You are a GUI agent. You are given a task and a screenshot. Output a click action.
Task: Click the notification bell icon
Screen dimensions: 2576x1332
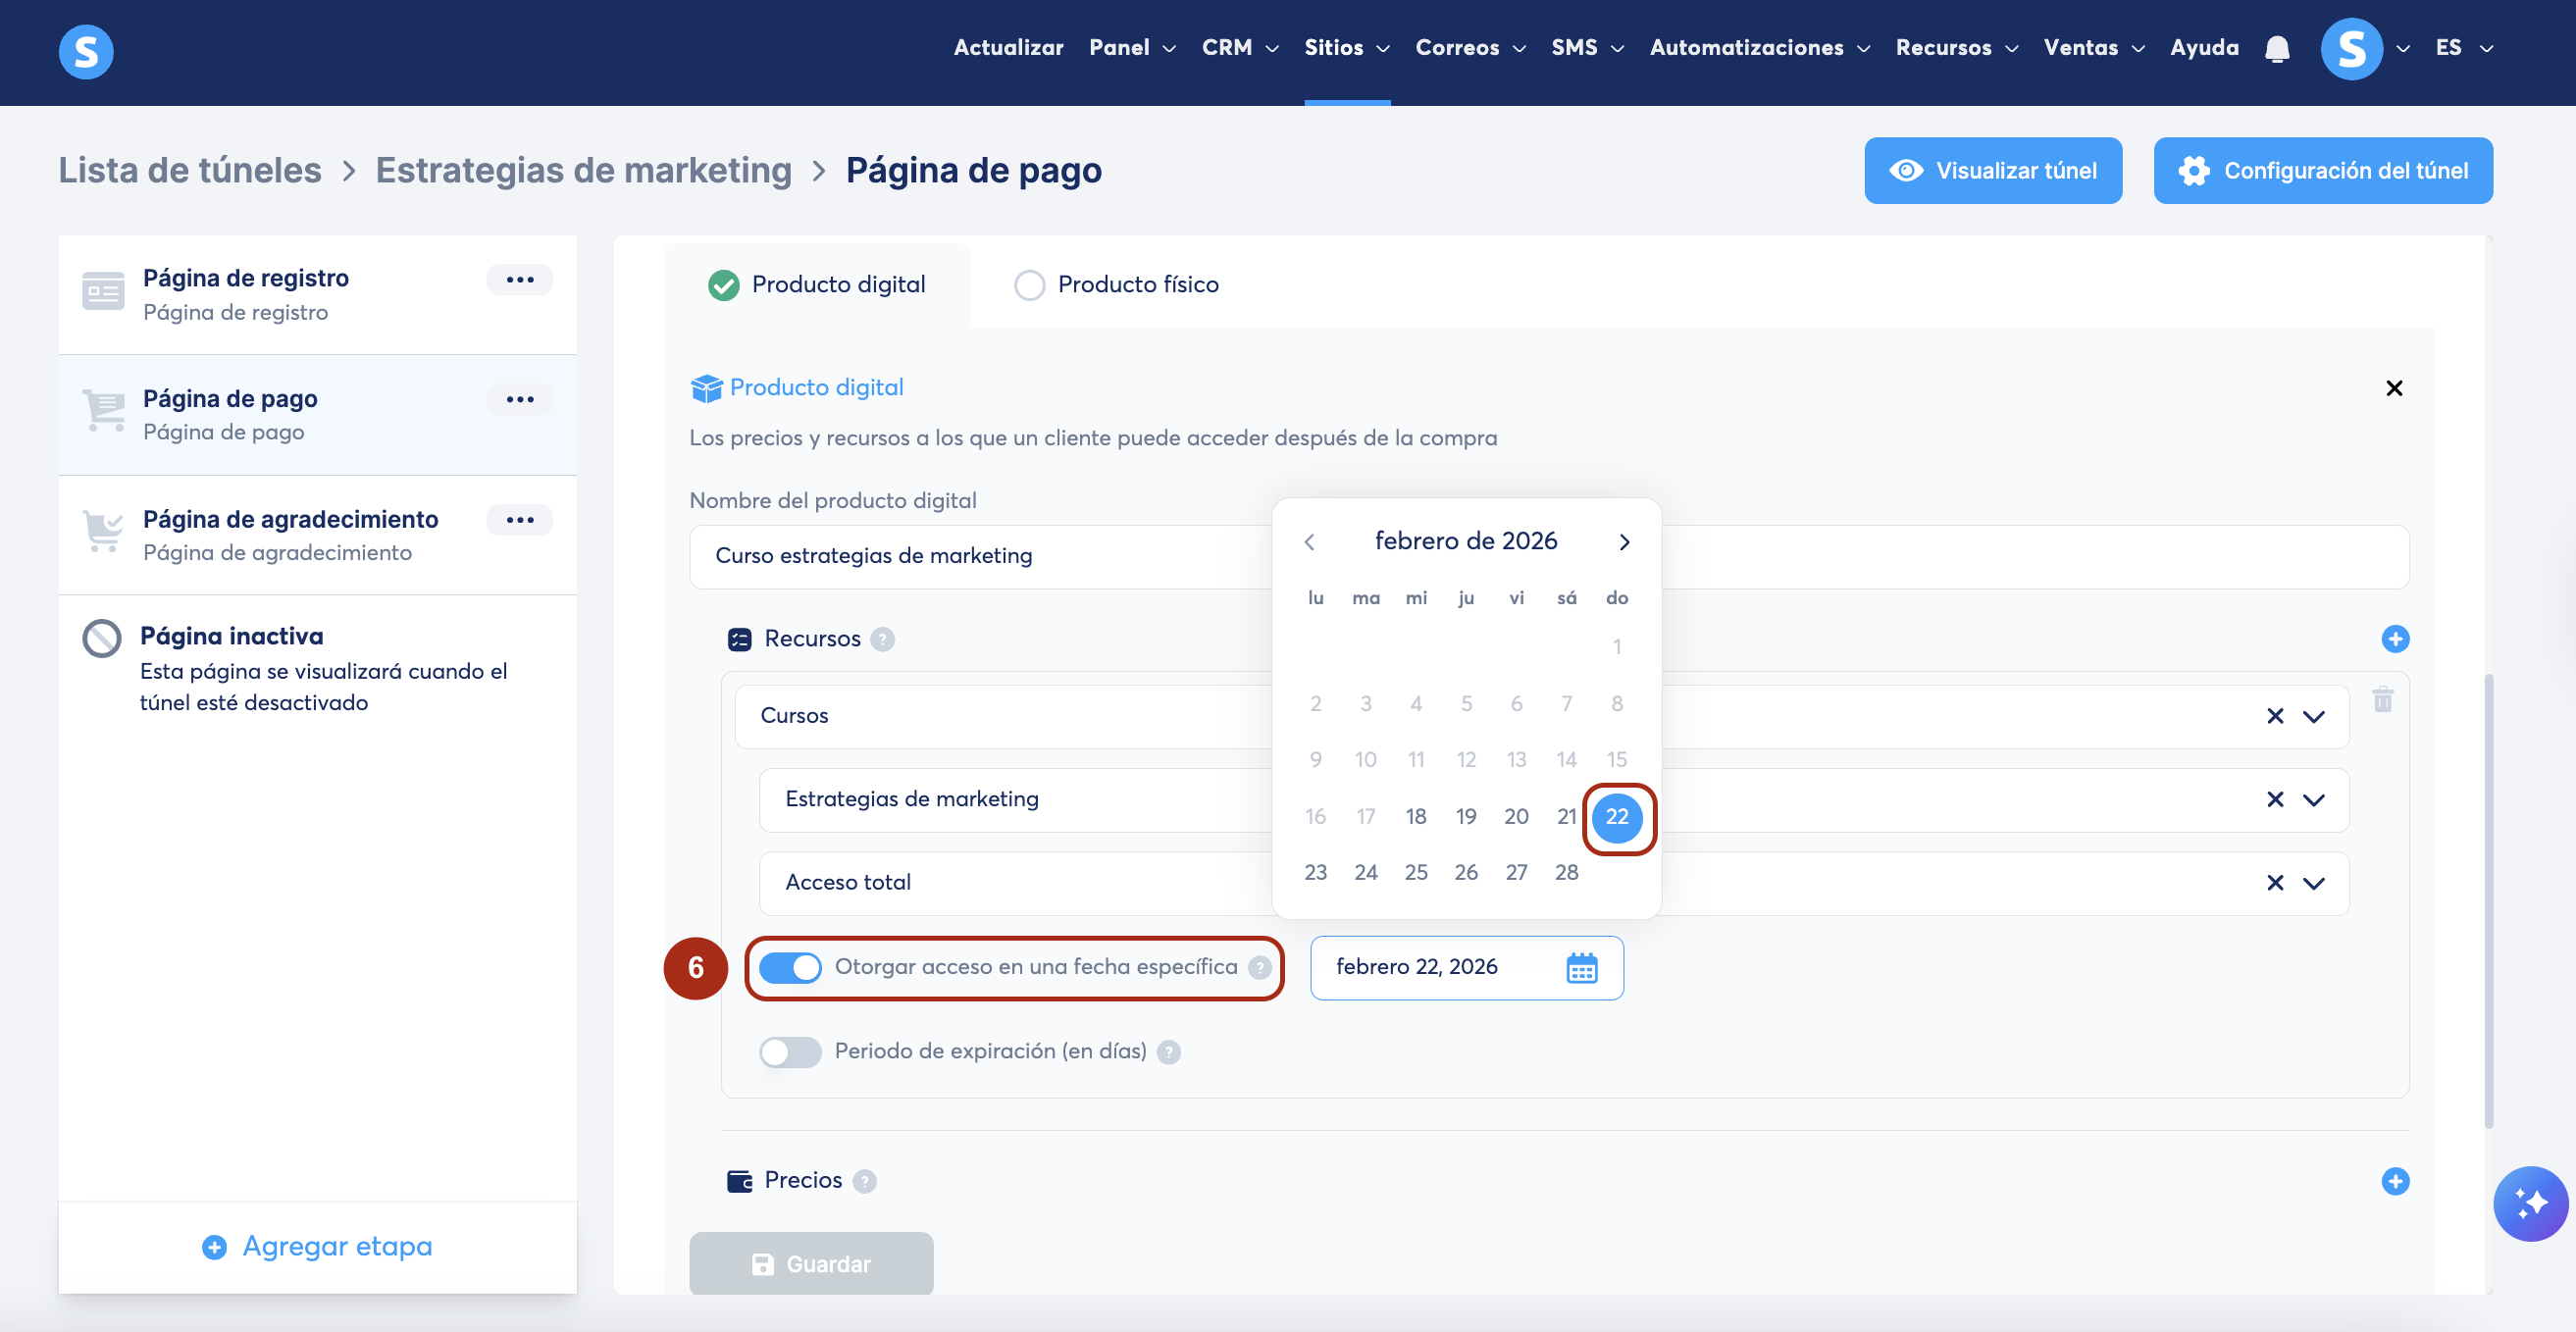[2277, 48]
